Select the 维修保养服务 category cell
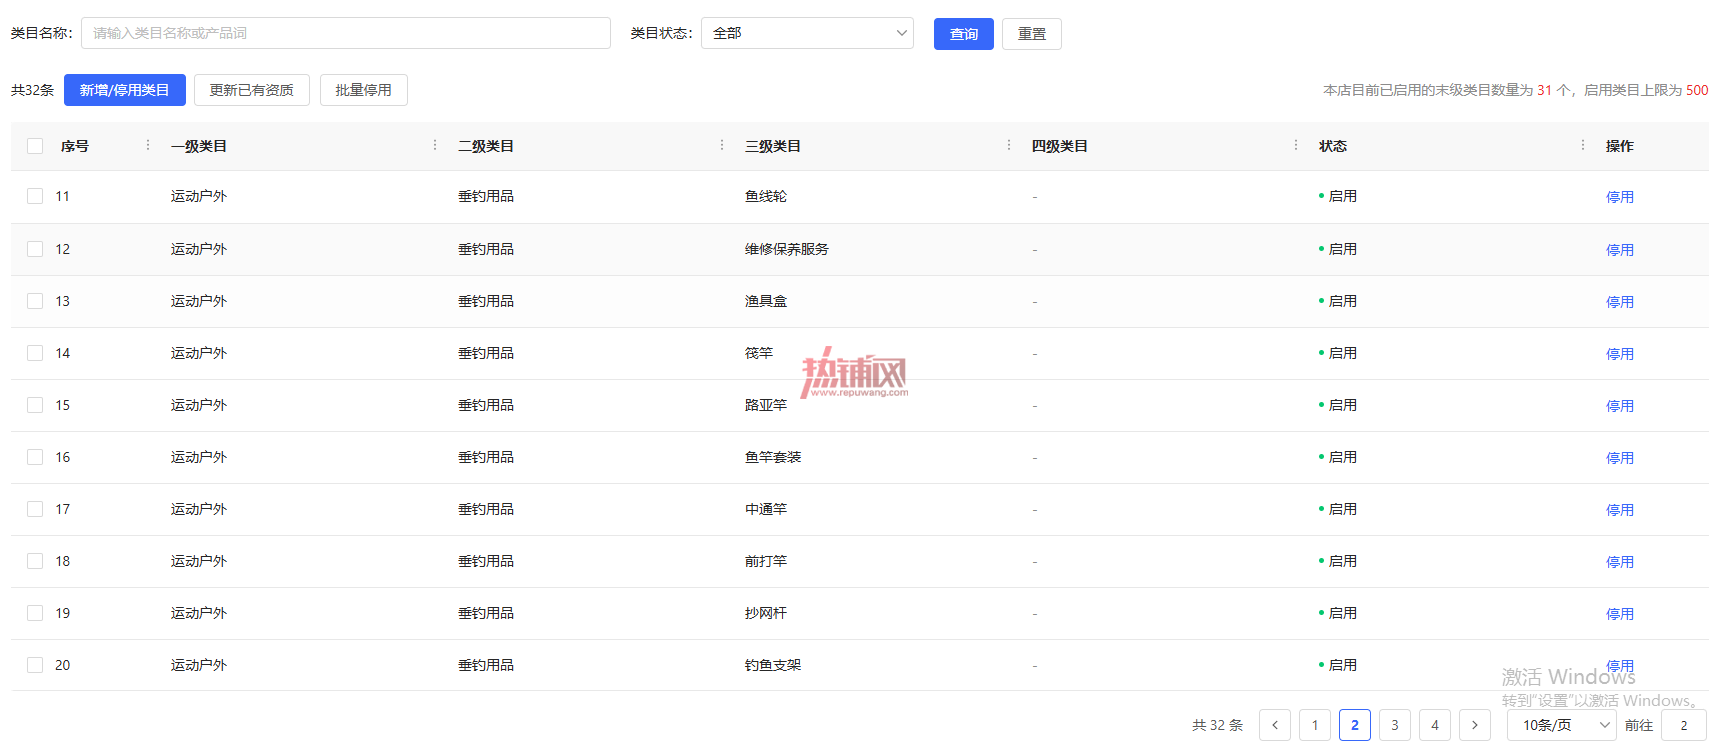The width and height of the screenshot is (1709, 746). pos(787,249)
